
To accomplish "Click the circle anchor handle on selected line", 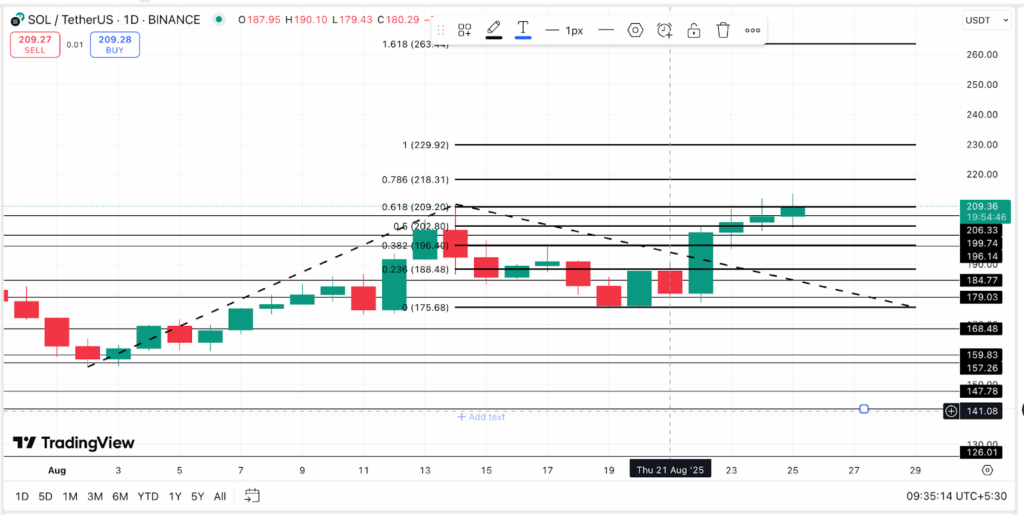I will (864, 409).
